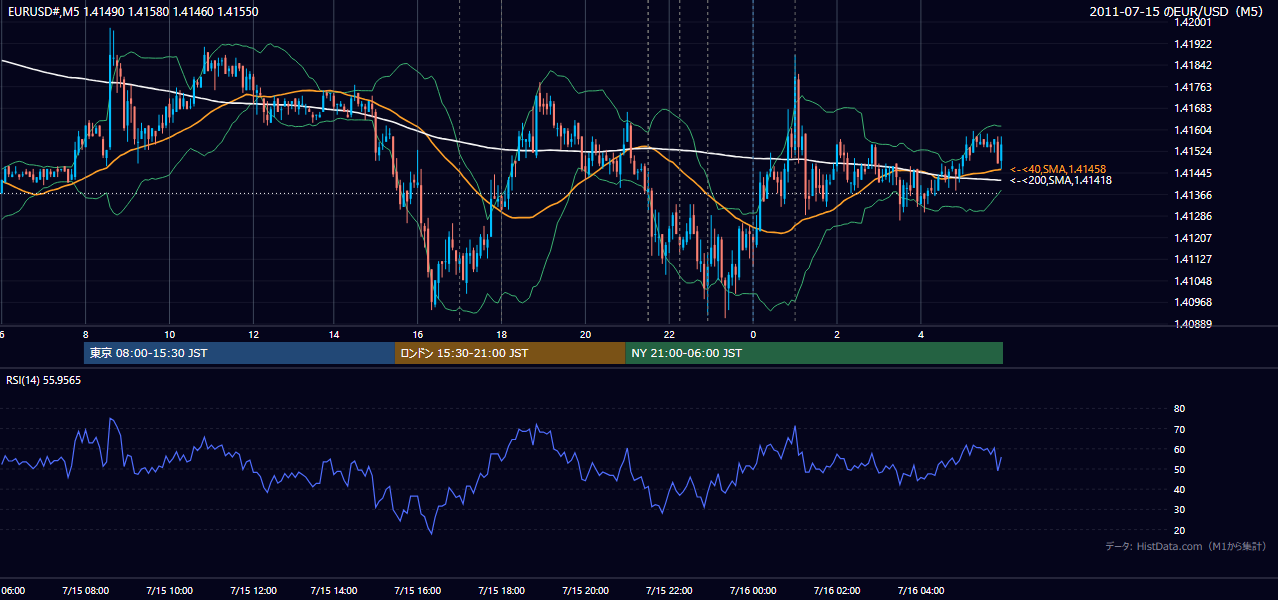Image resolution: width=1278 pixels, height=600 pixels.
Task: Click hour label 10 under the price chart
Action: 169,334
